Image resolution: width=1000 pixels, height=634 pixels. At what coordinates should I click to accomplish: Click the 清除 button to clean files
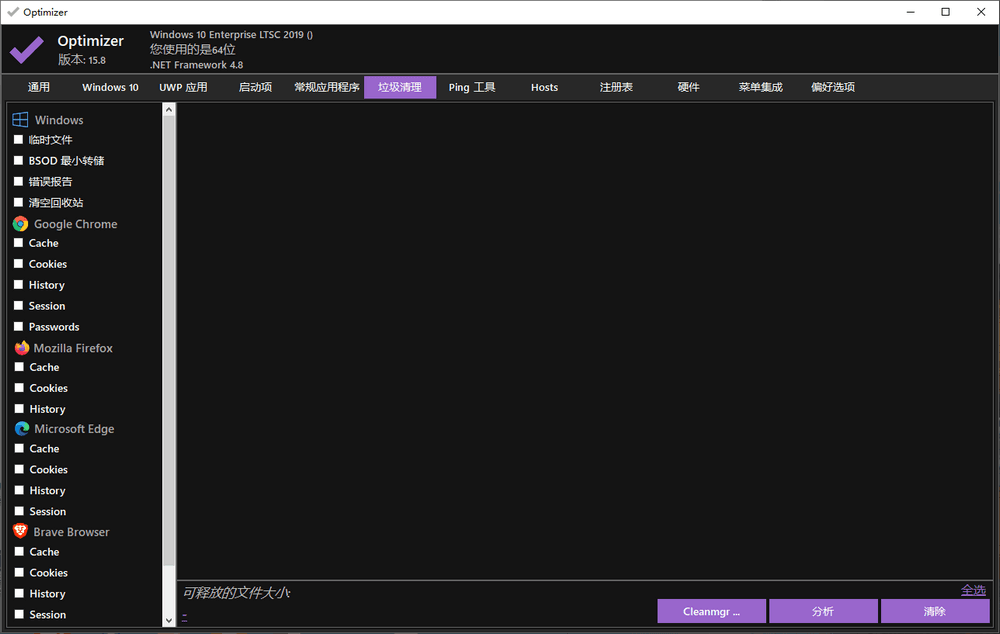935,610
